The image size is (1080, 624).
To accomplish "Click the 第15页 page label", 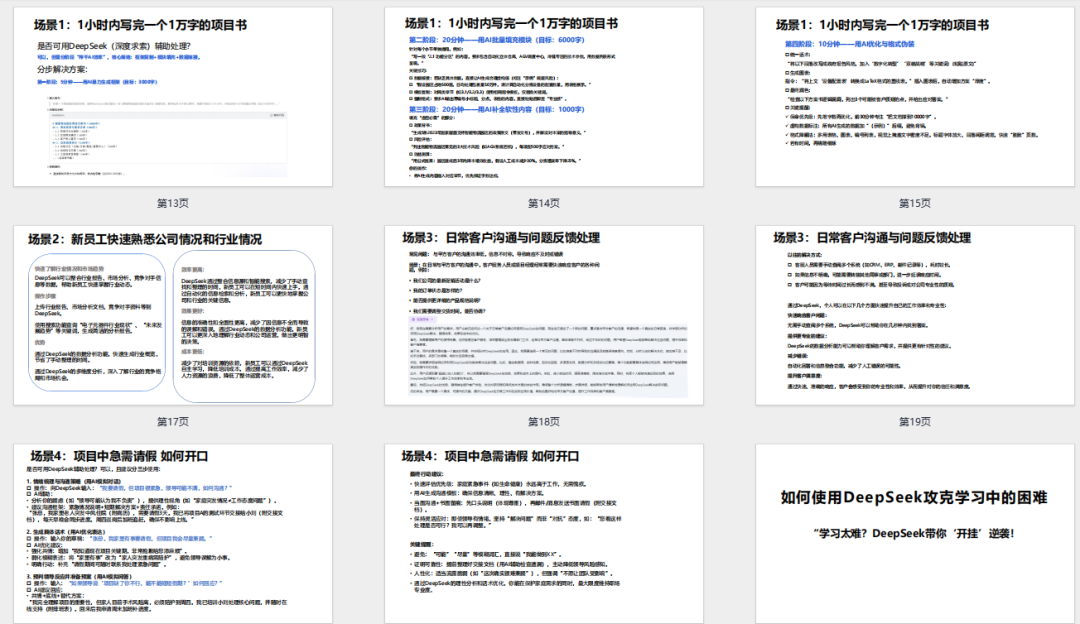I will tap(915, 203).
